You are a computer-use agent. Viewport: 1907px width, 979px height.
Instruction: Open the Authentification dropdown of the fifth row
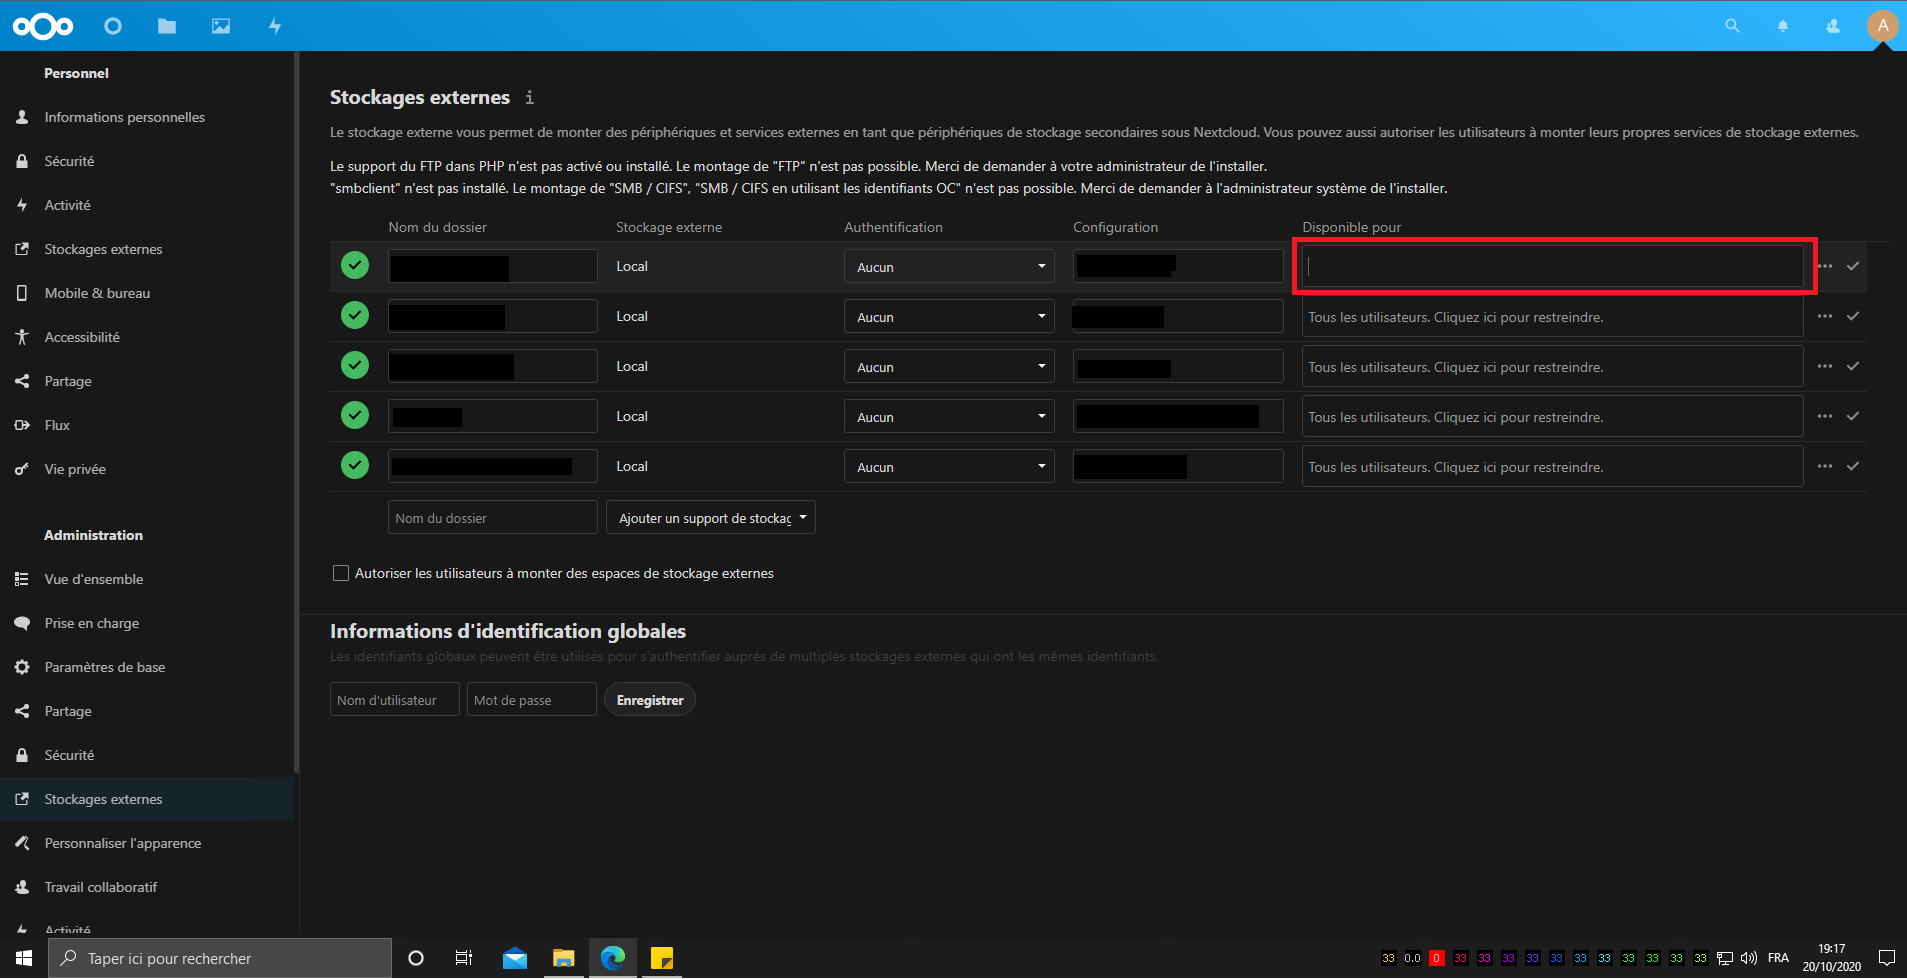pos(949,467)
